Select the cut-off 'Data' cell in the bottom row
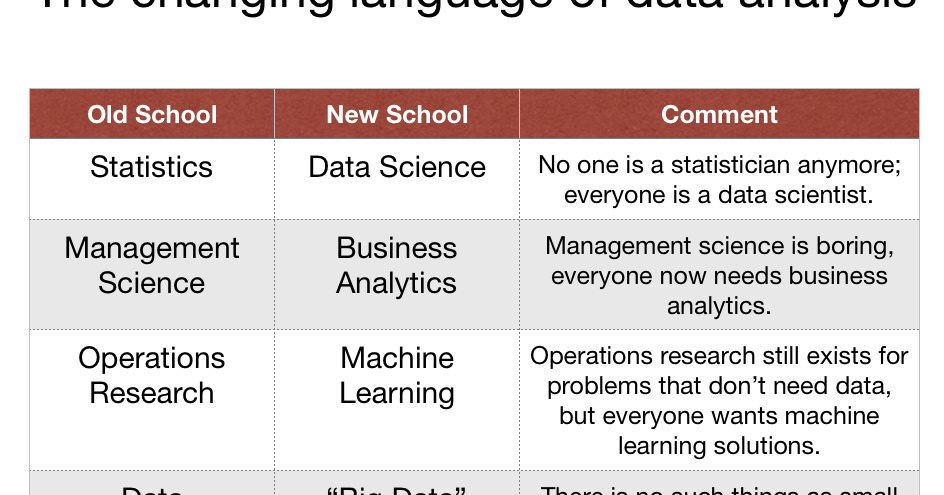944x495 pixels. (x=152, y=489)
